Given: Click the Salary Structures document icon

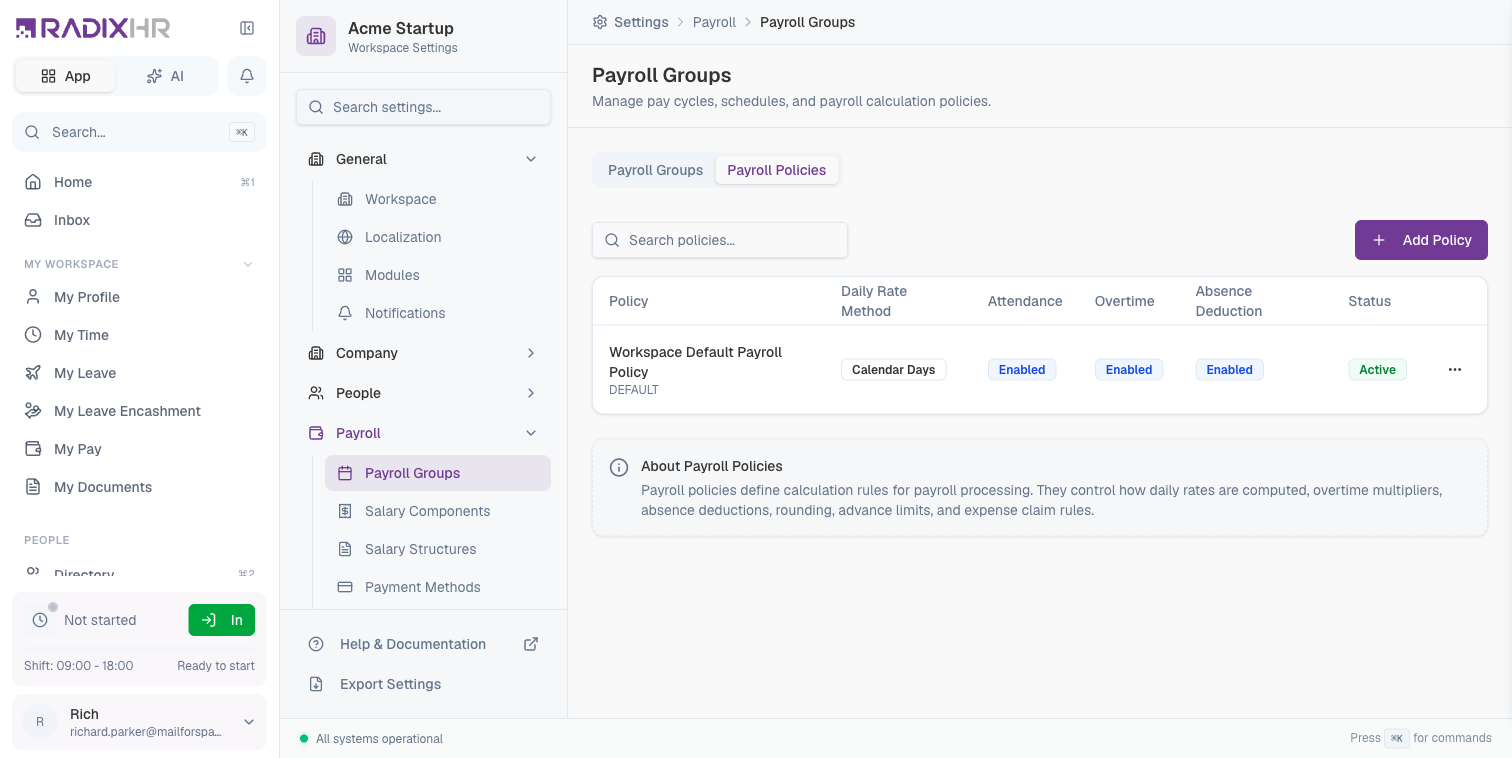Looking at the screenshot, I should coord(345,549).
